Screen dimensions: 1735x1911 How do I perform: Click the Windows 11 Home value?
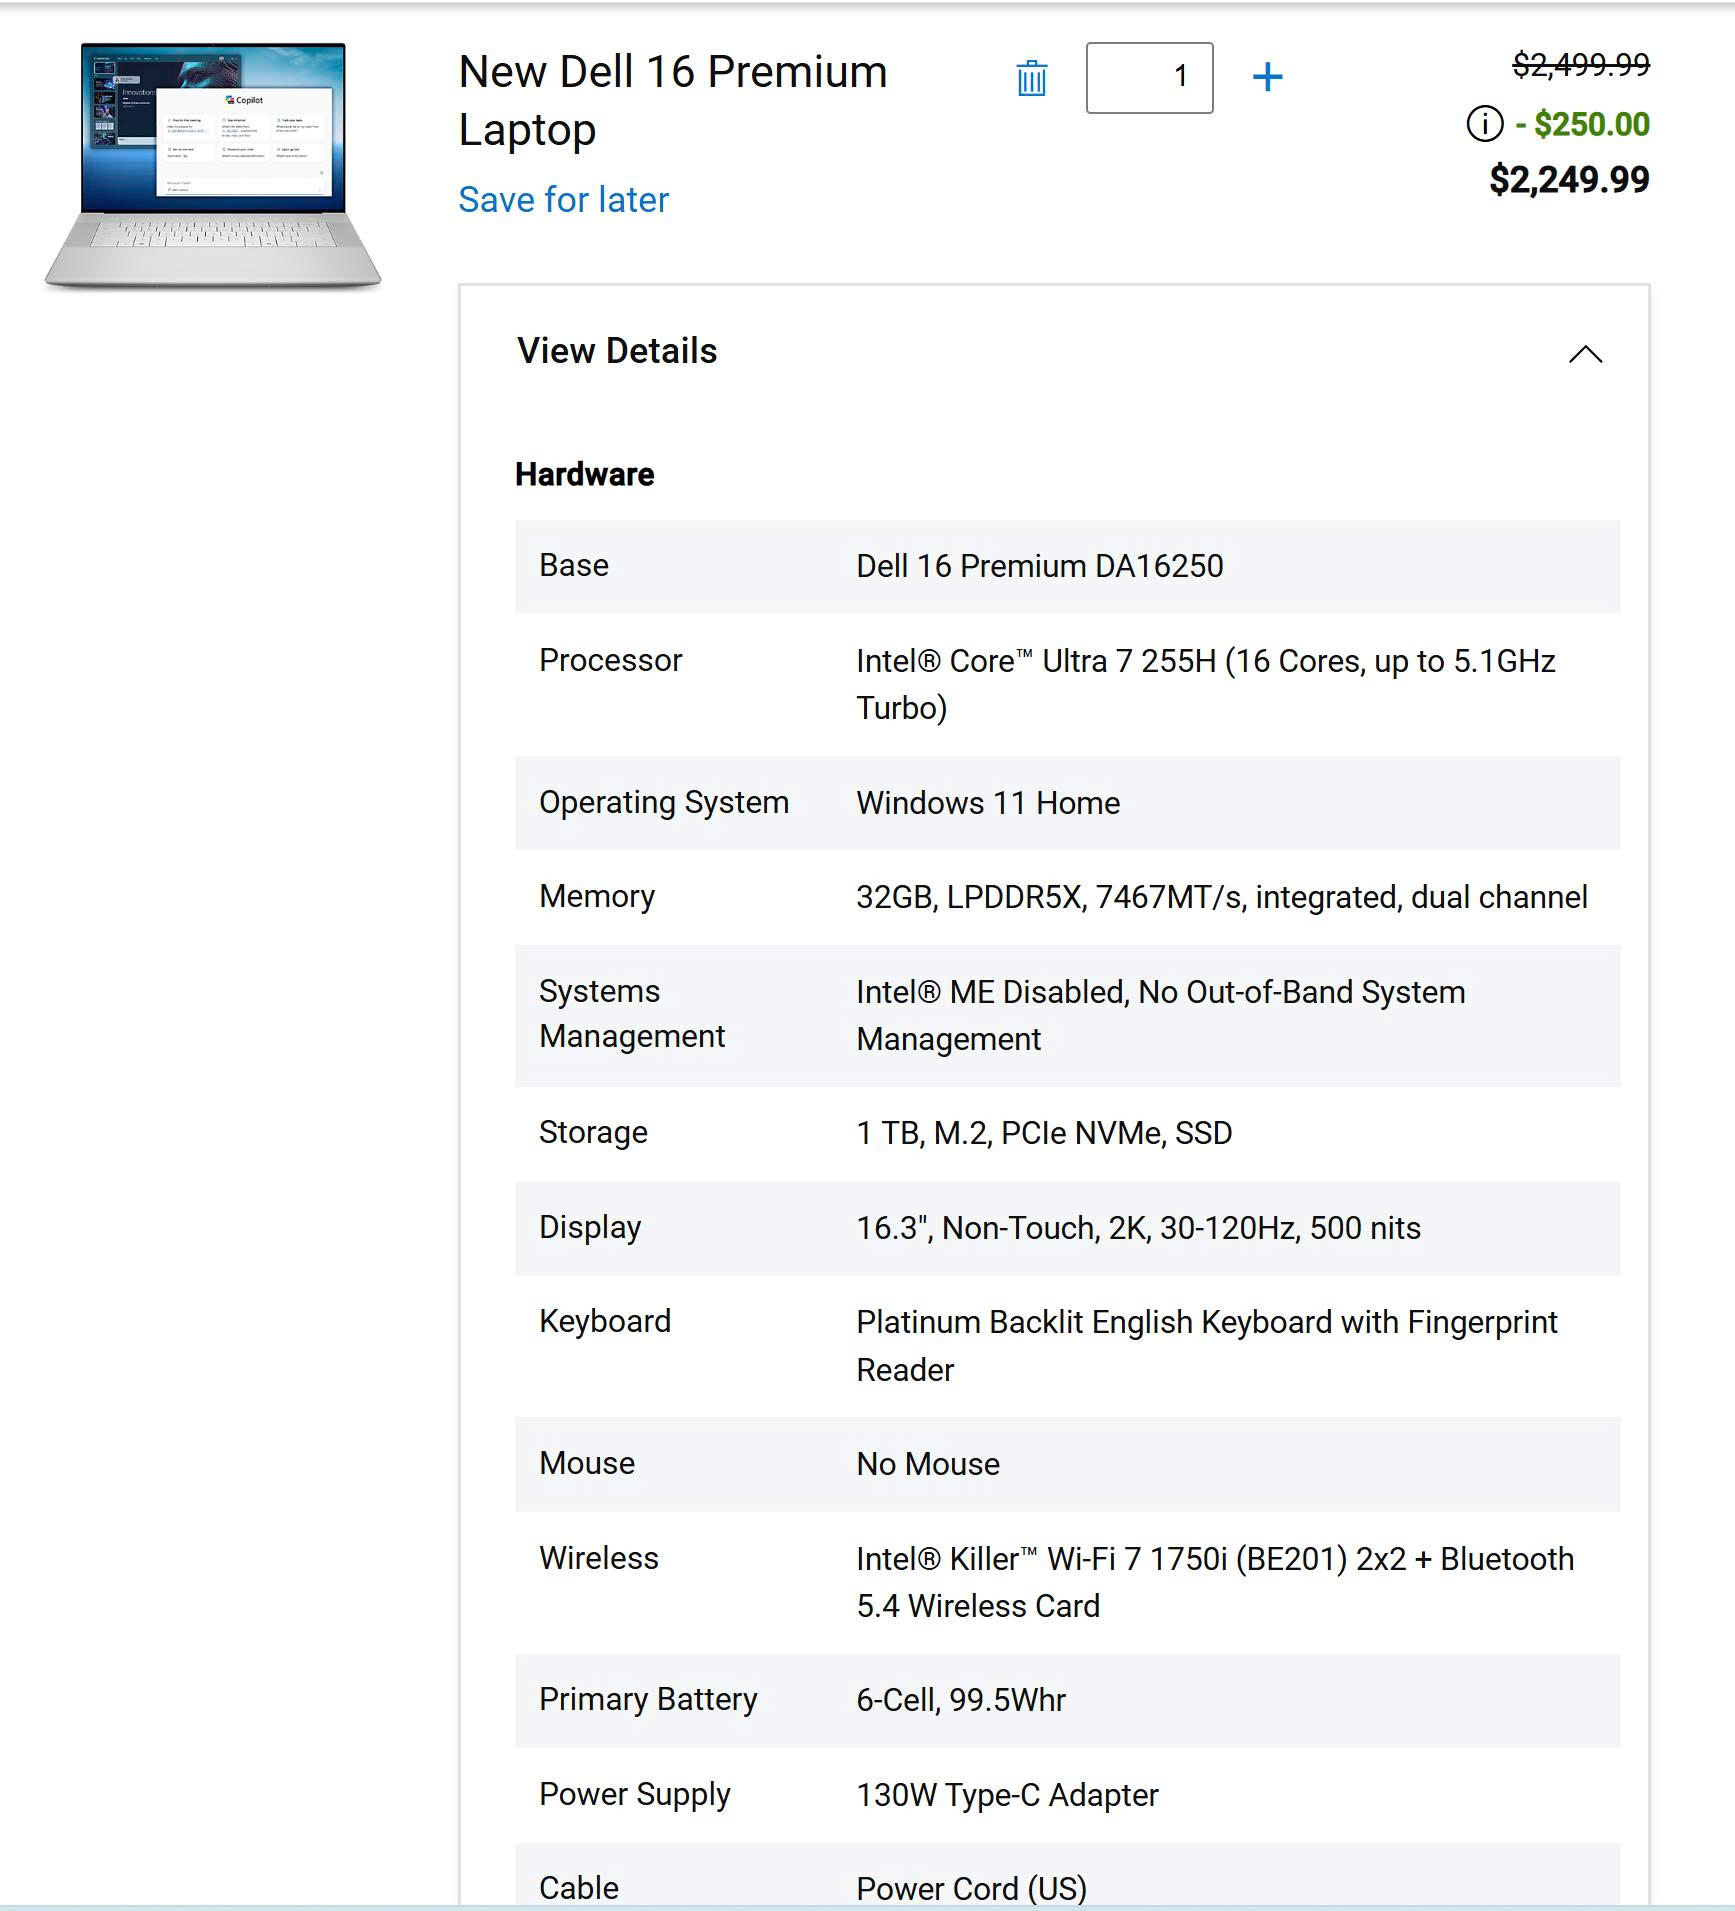point(987,803)
